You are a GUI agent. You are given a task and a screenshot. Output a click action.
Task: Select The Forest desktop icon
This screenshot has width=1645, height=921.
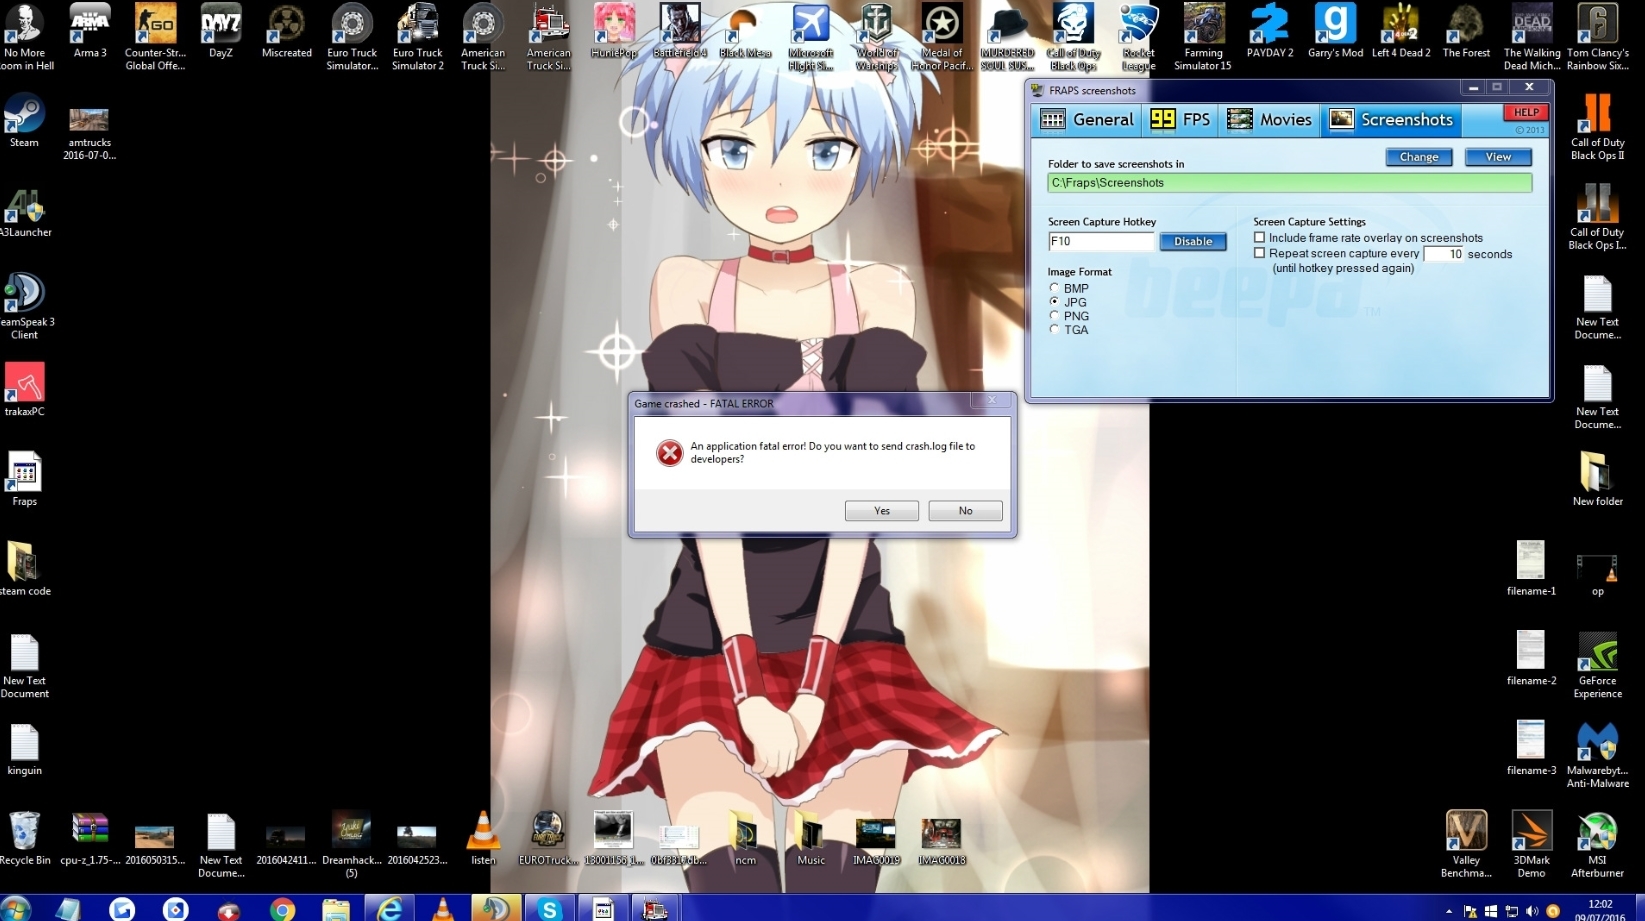pos(1466,32)
